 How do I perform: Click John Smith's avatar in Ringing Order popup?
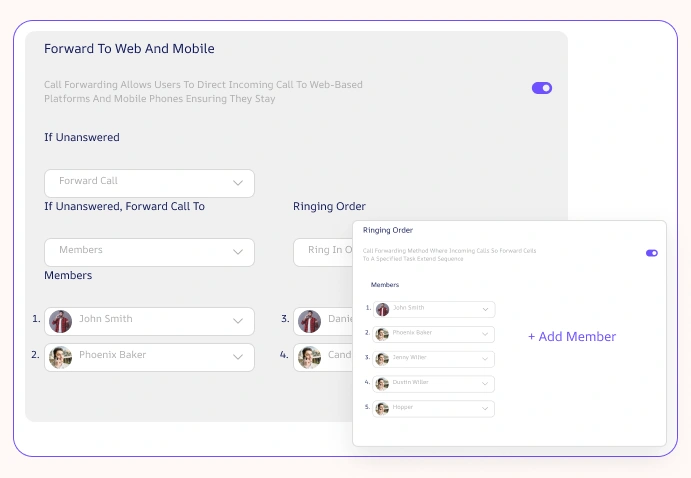tap(382, 309)
